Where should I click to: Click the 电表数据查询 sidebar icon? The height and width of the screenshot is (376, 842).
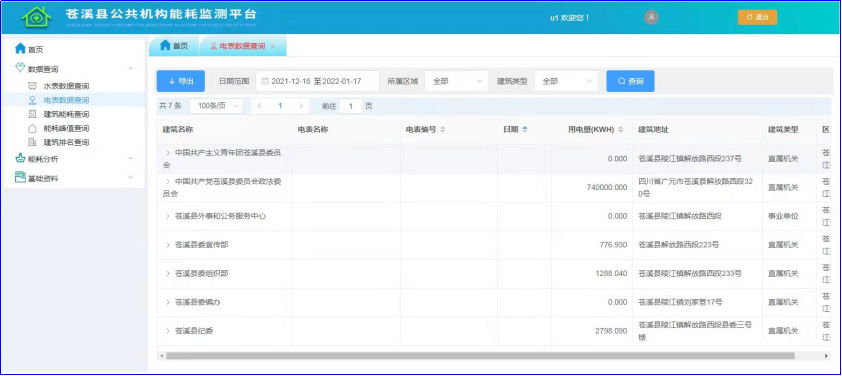(32, 100)
